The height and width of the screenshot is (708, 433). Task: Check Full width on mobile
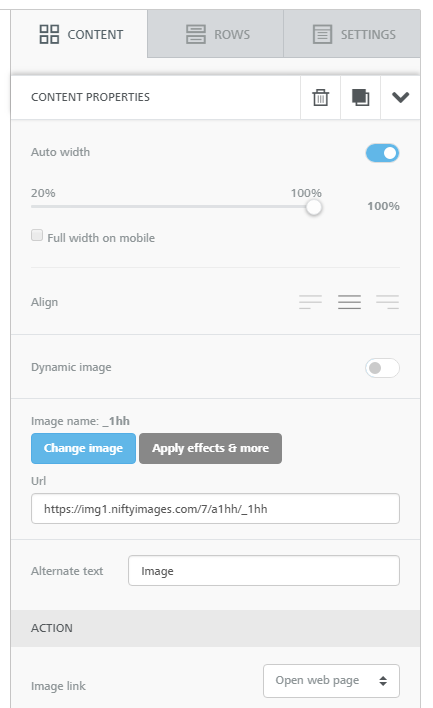[37, 235]
